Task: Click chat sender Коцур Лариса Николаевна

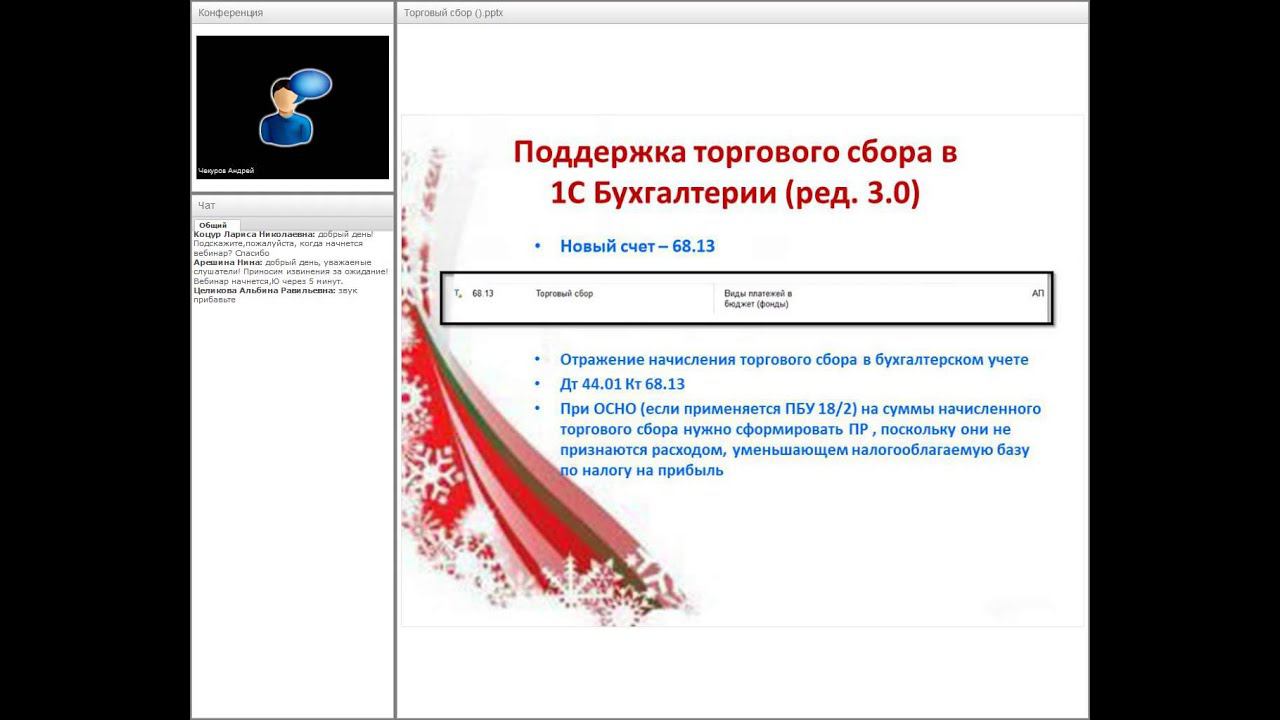Action: pyautogui.click(x=255, y=234)
